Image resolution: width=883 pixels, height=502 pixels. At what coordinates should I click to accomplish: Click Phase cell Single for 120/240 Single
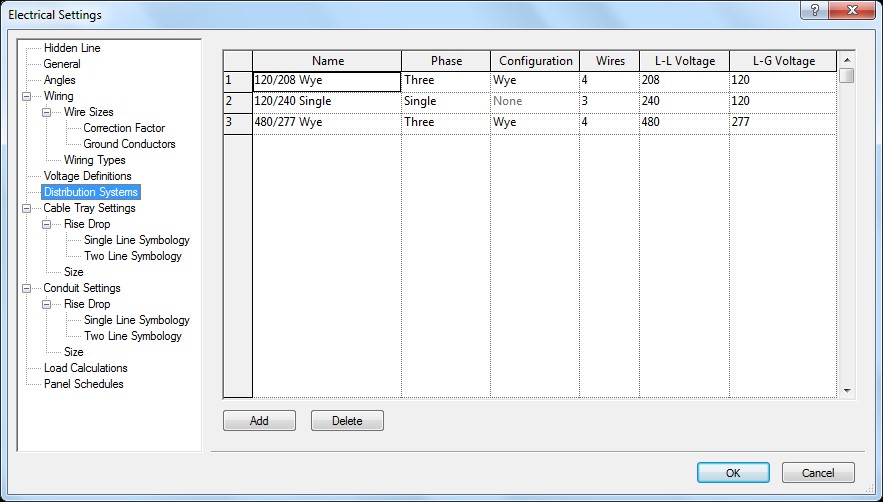click(446, 102)
